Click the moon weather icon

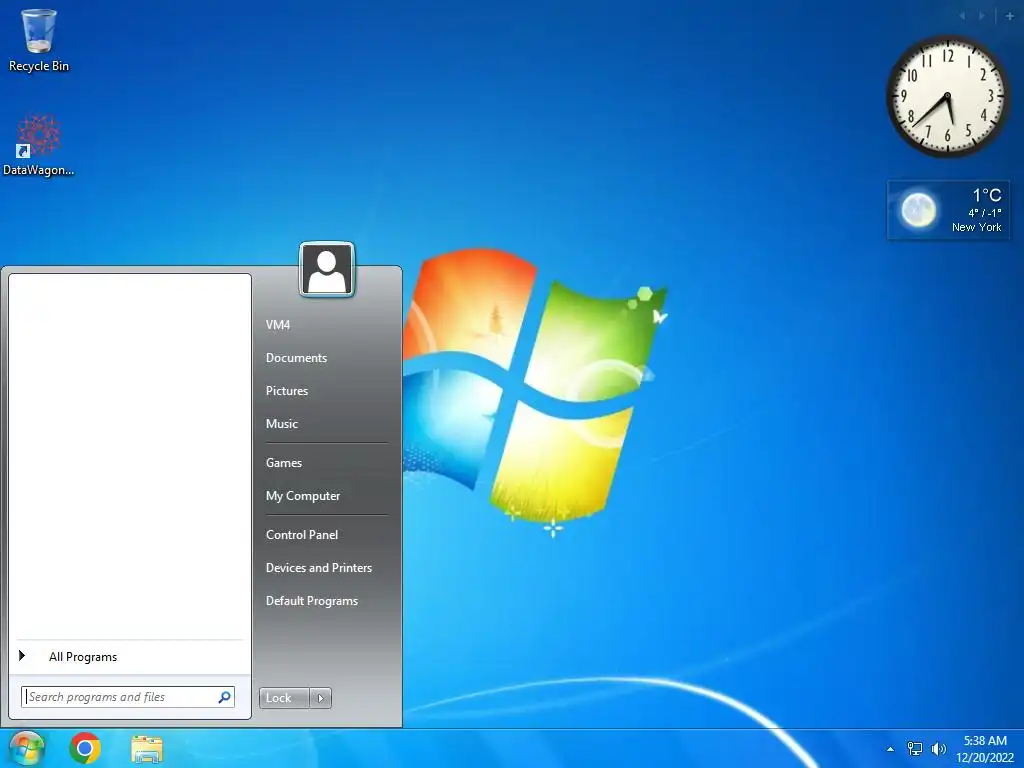(918, 210)
